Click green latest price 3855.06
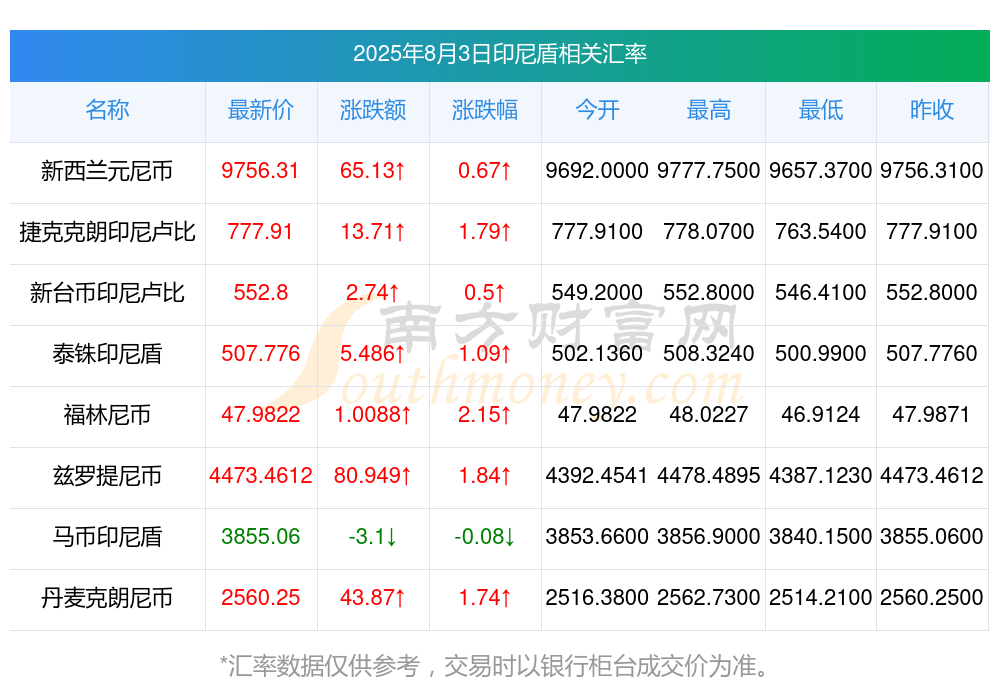Viewport: 1000px width, 698px height. point(260,537)
